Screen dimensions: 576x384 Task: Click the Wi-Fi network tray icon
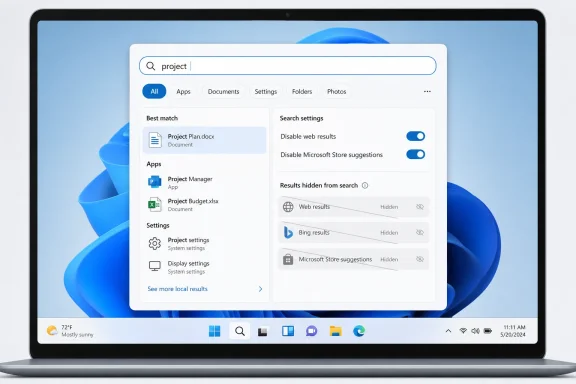pos(463,331)
